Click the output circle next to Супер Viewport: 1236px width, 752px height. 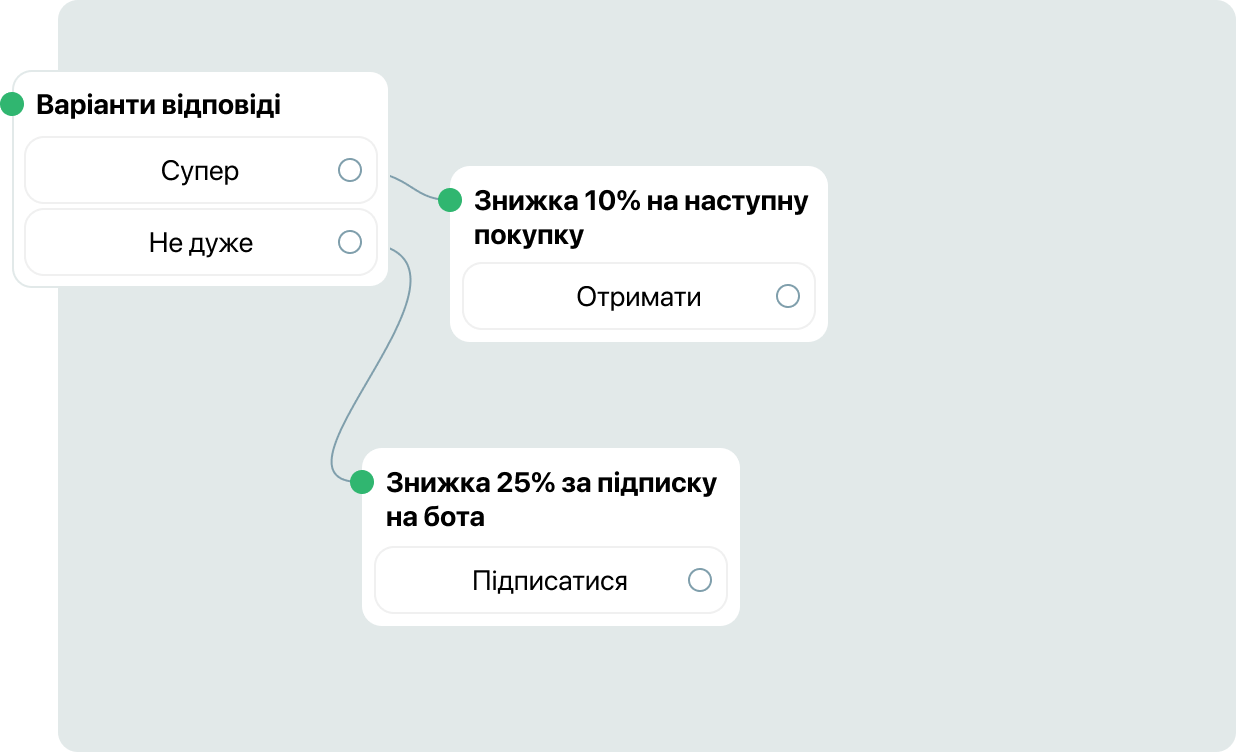[350, 170]
